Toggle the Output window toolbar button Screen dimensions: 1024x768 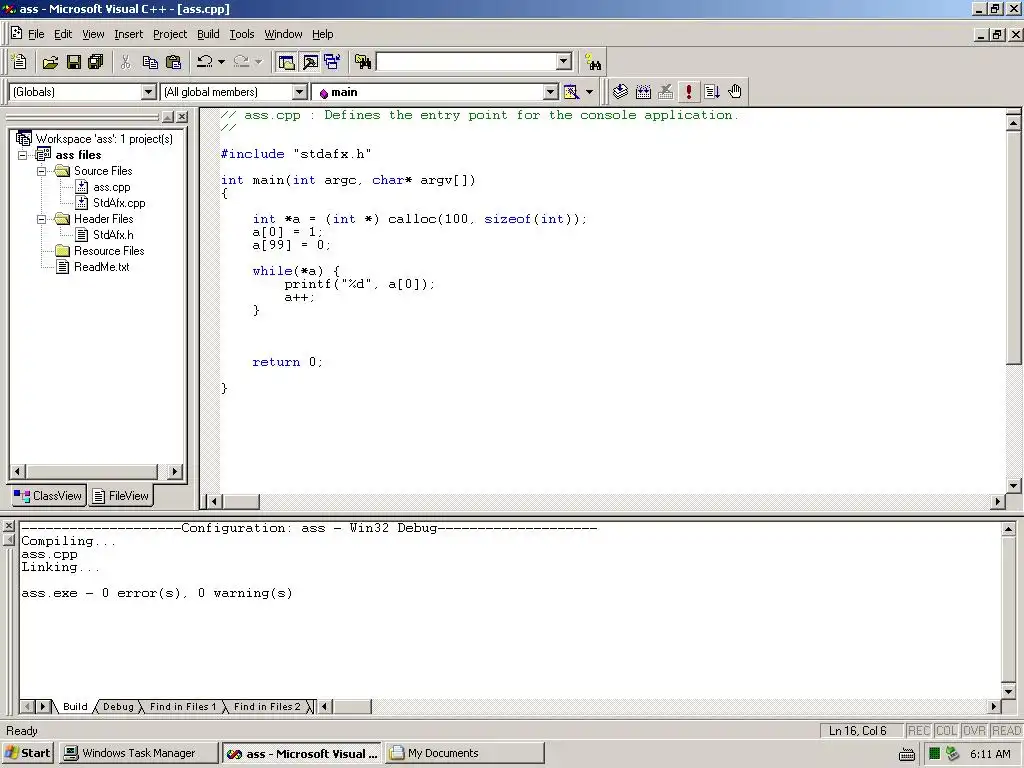(310, 62)
